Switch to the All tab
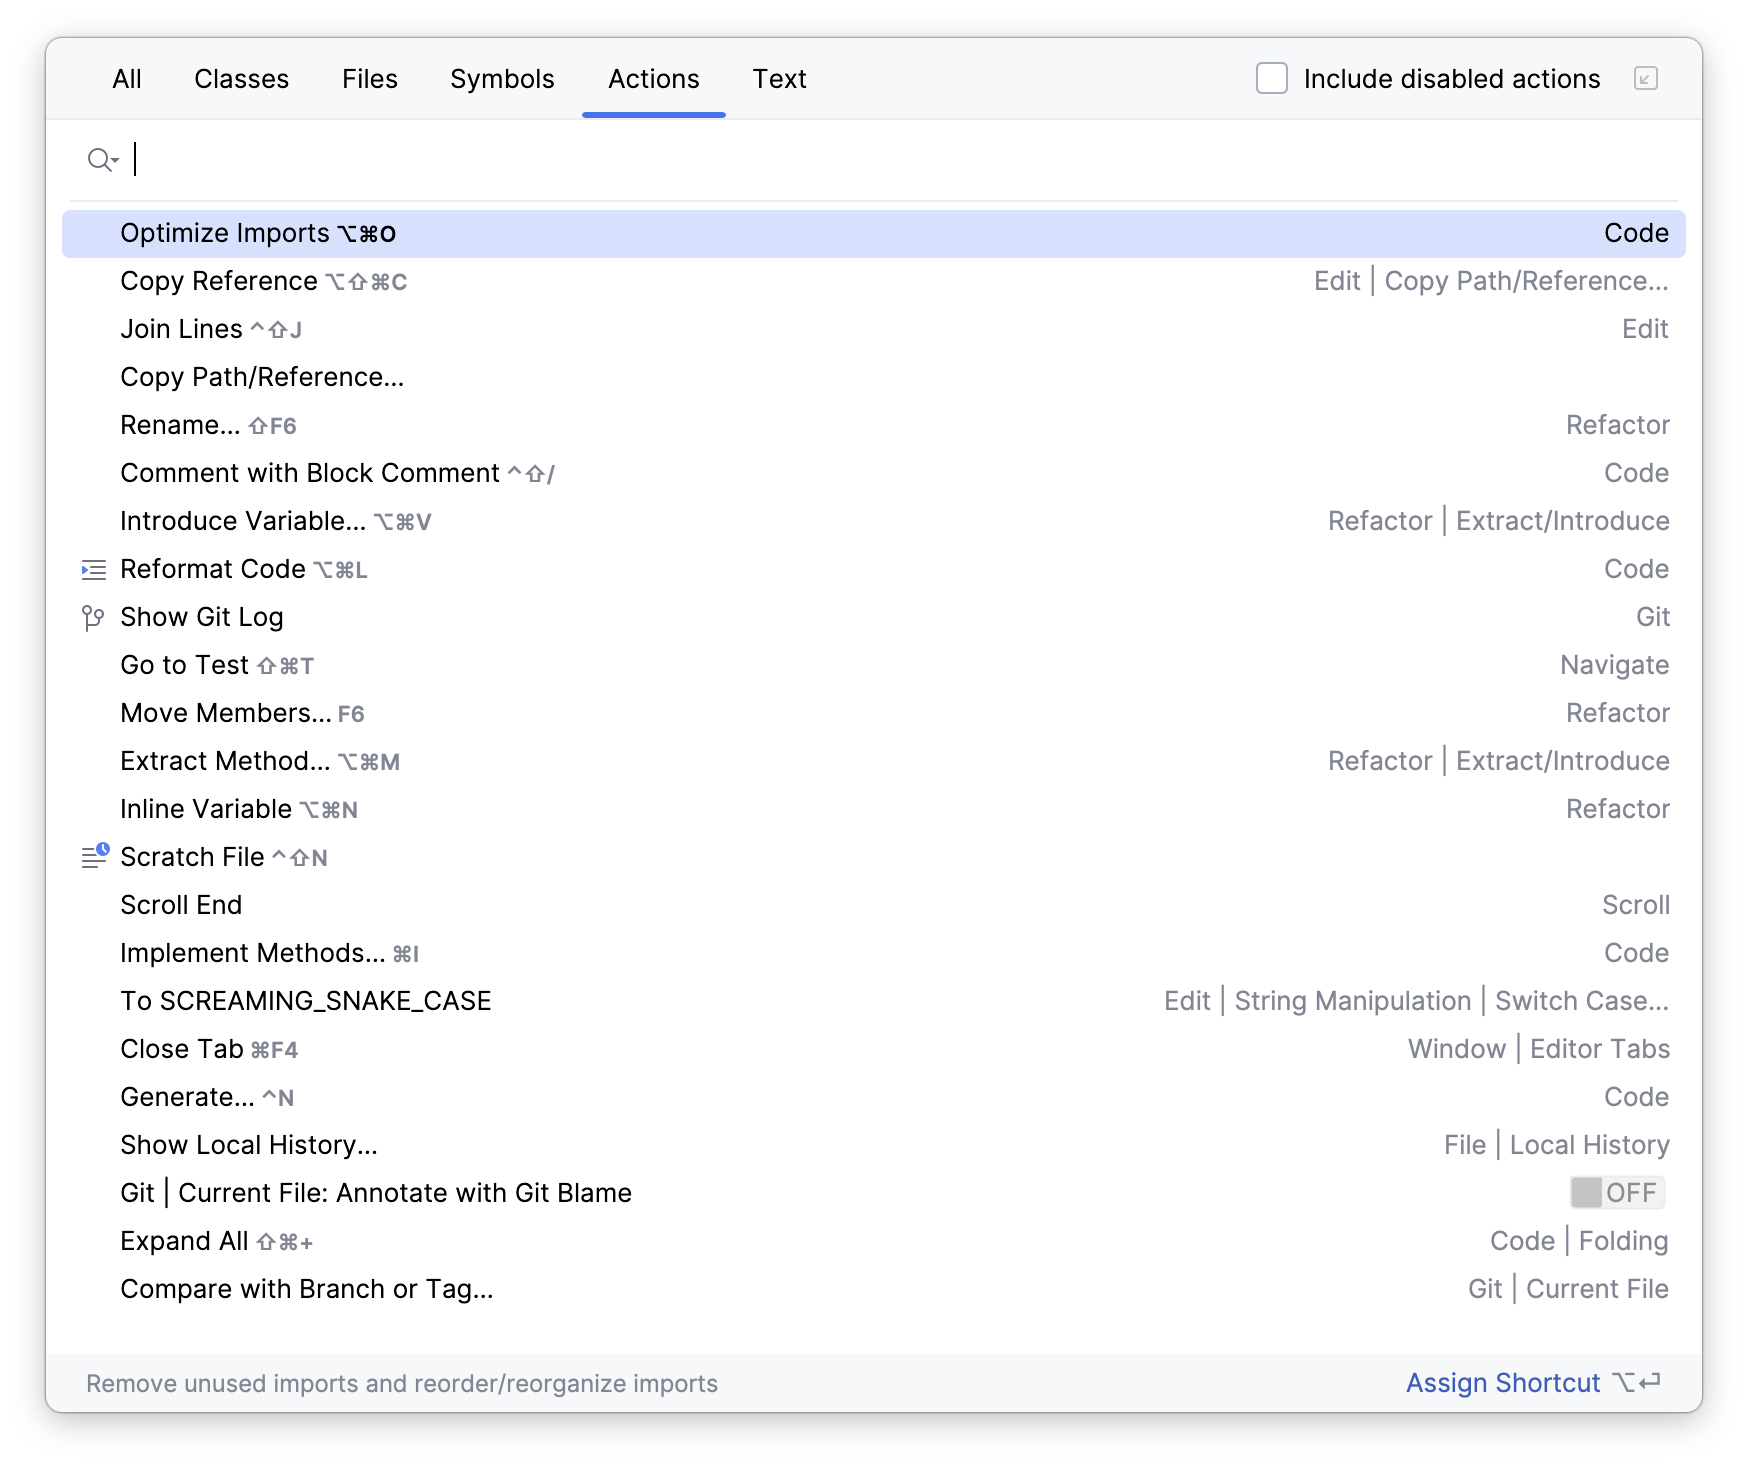This screenshot has height=1466, width=1748. [126, 79]
